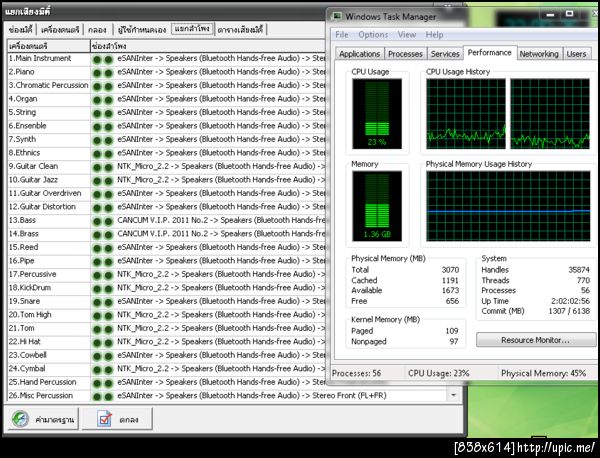Click the Memory 1.36 GB gauge
The width and height of the screenshot is (600, 458).
[377, 206]
